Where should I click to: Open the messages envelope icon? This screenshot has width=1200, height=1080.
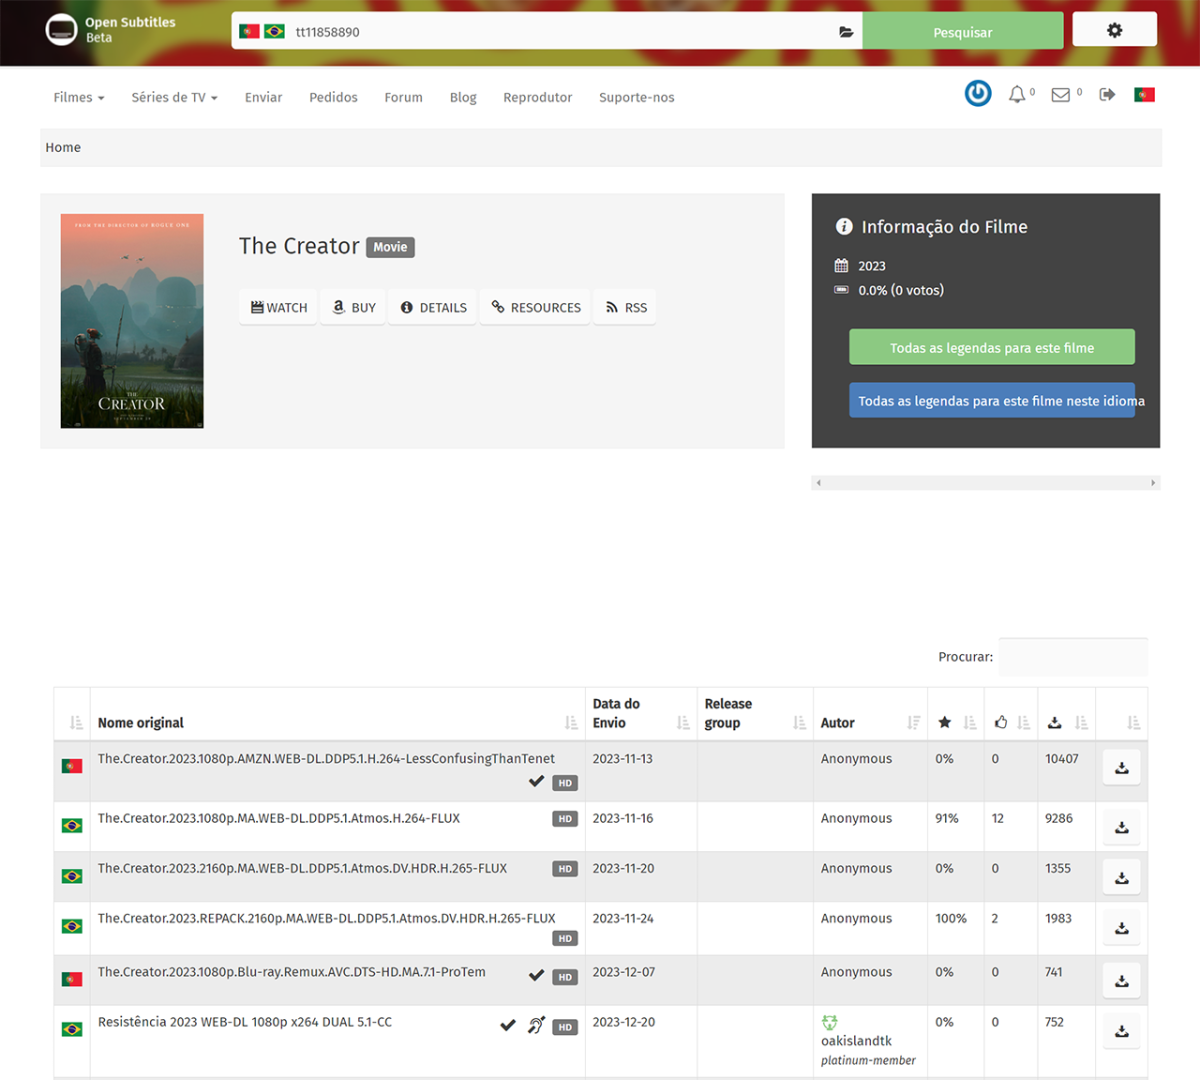tap(1061, 95)
